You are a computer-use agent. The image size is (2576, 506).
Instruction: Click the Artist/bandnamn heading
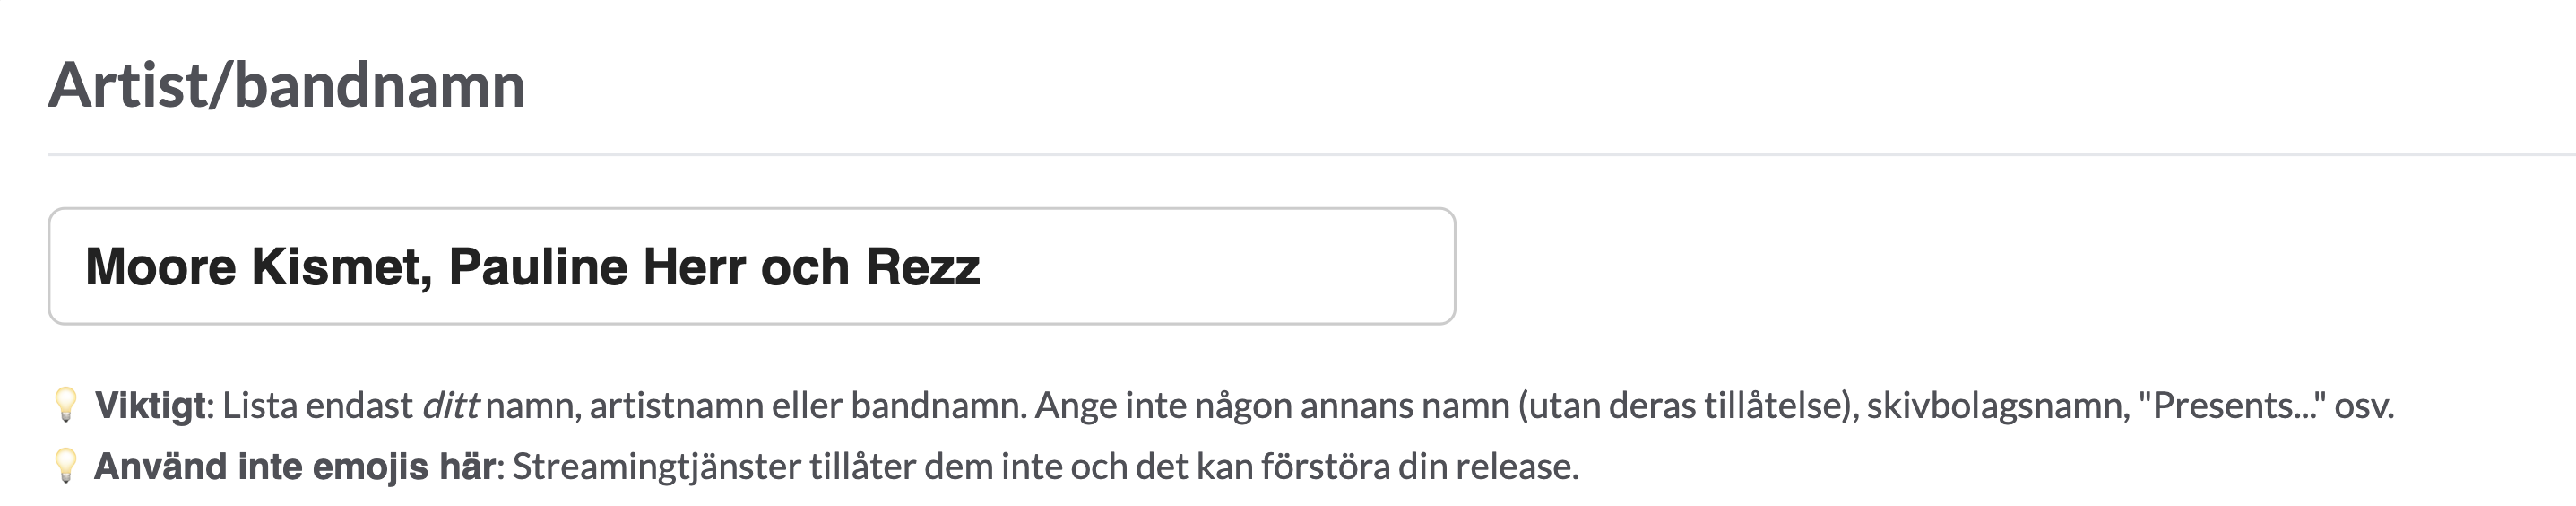(x=287, y=85)
